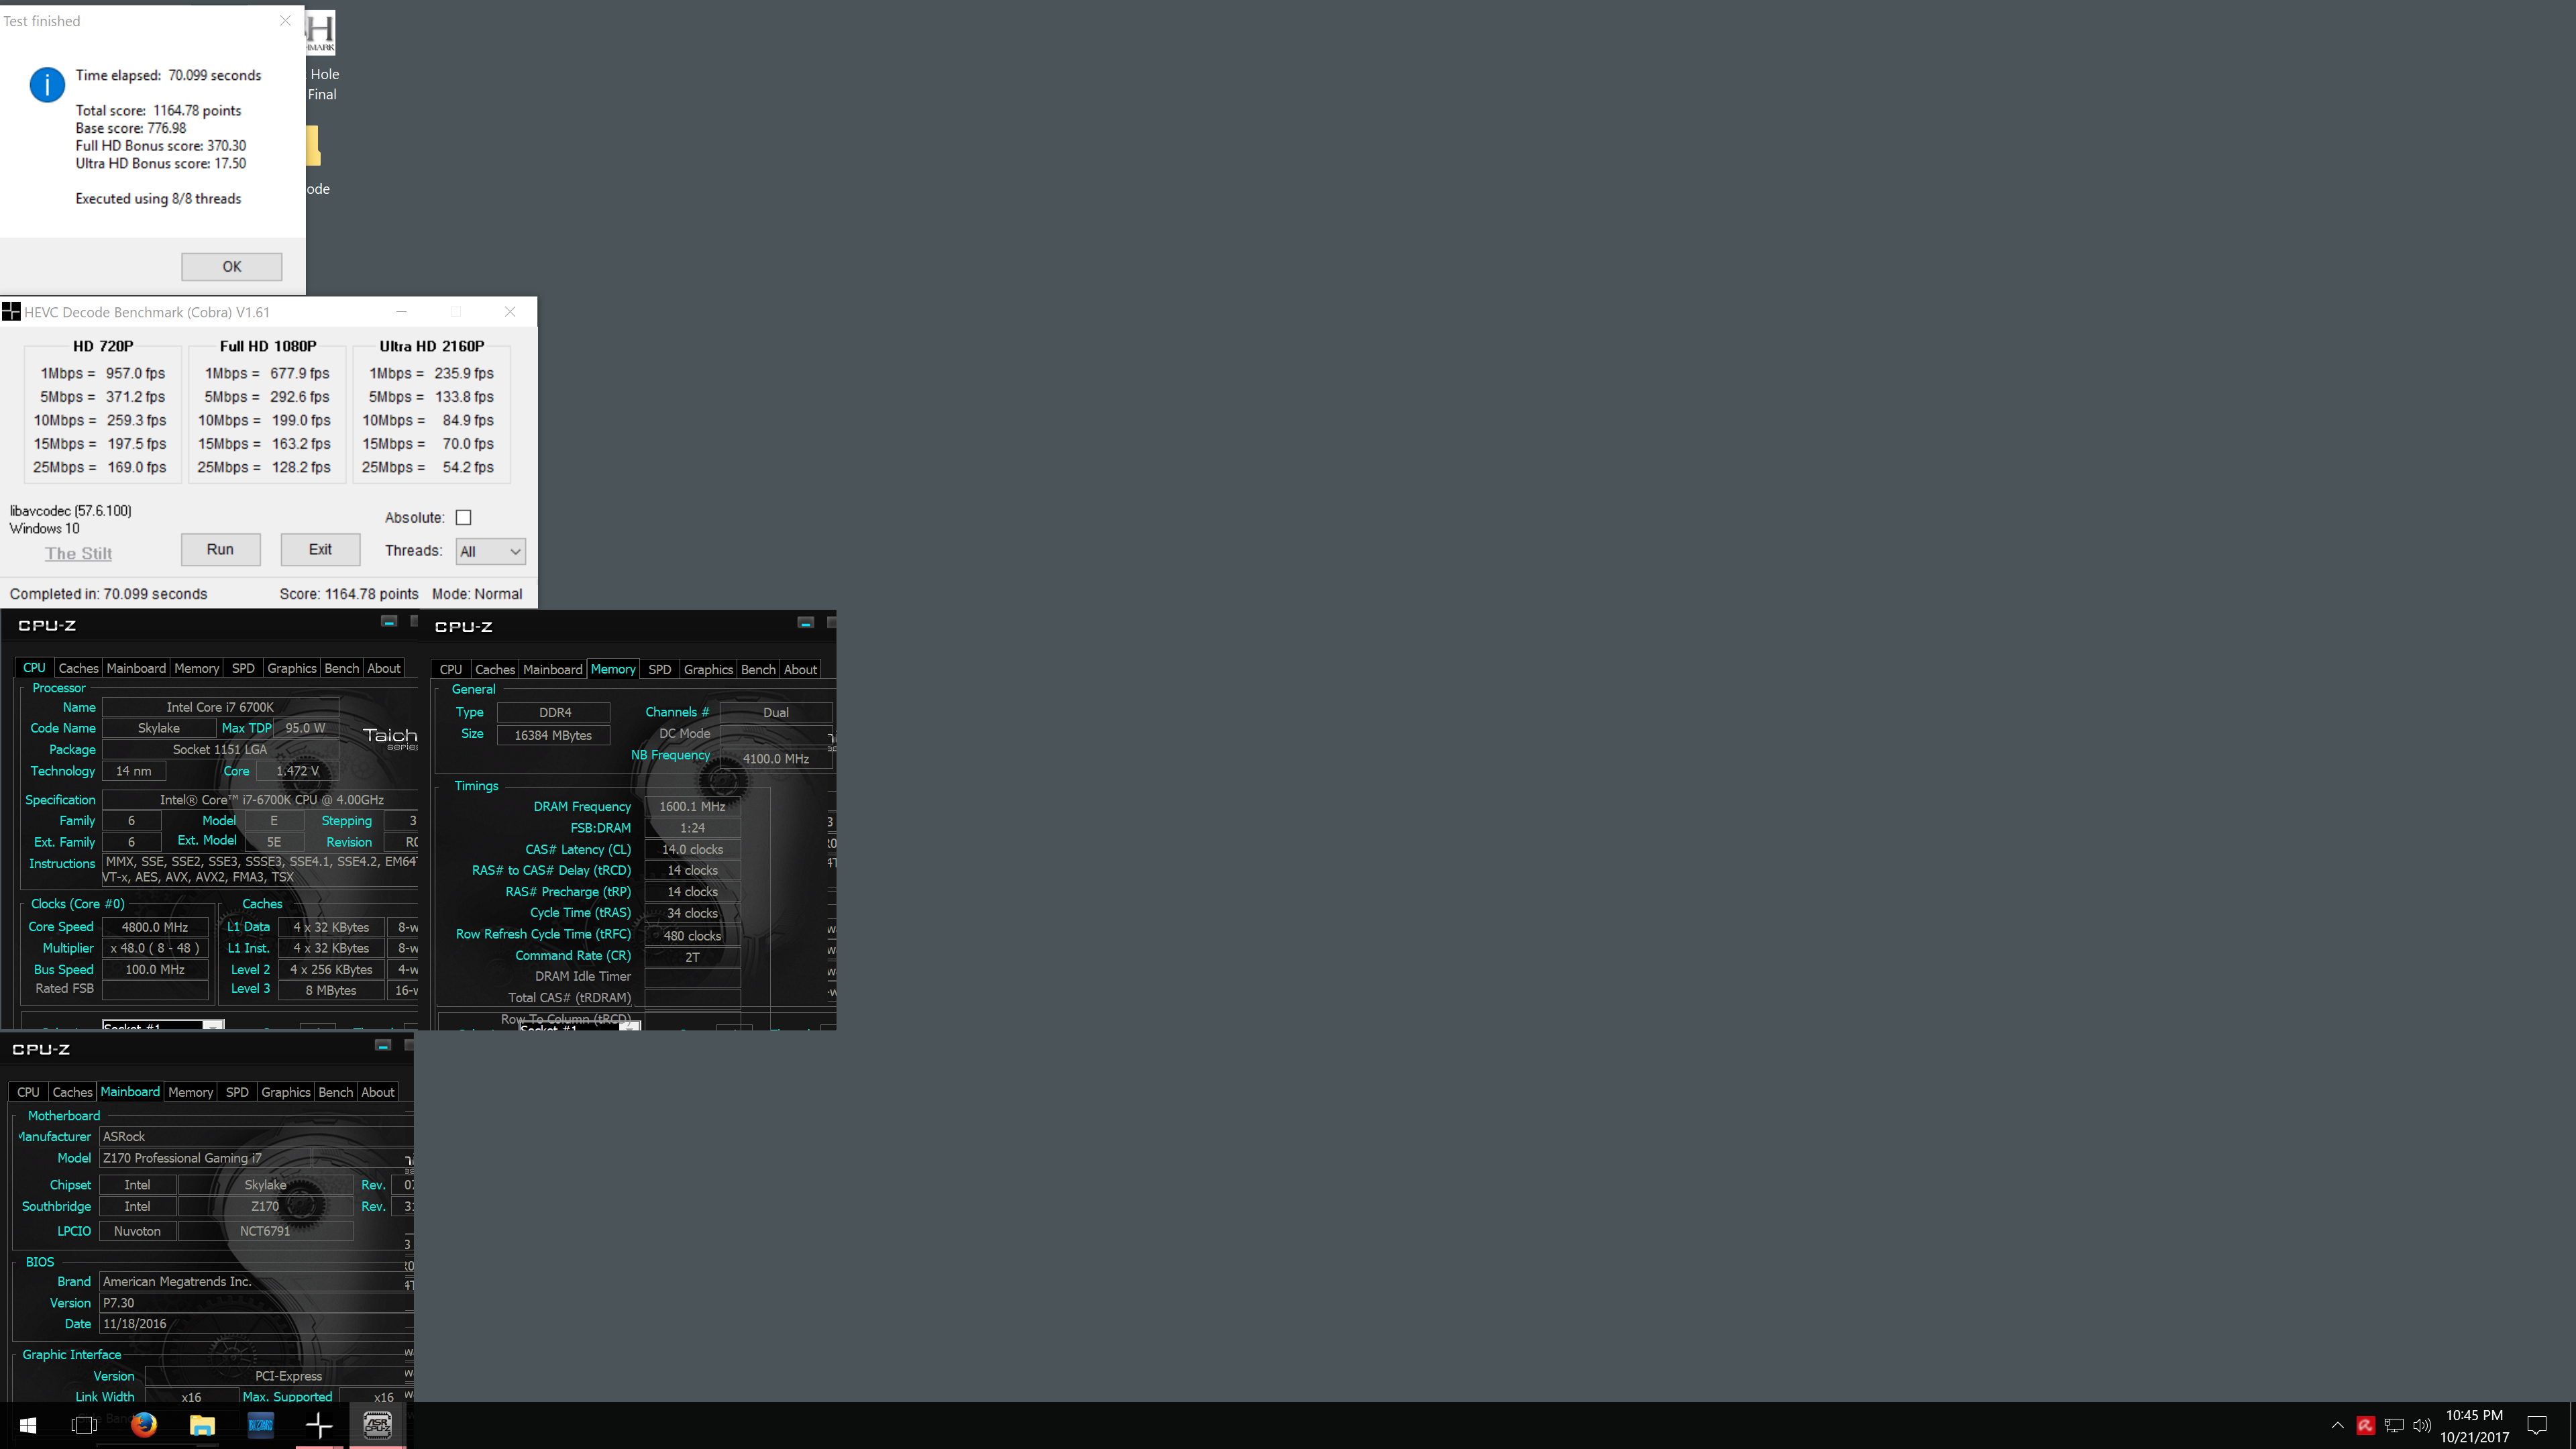
Task: Open the Action Center notifications icon
Action: (x=2537, y=1426)
